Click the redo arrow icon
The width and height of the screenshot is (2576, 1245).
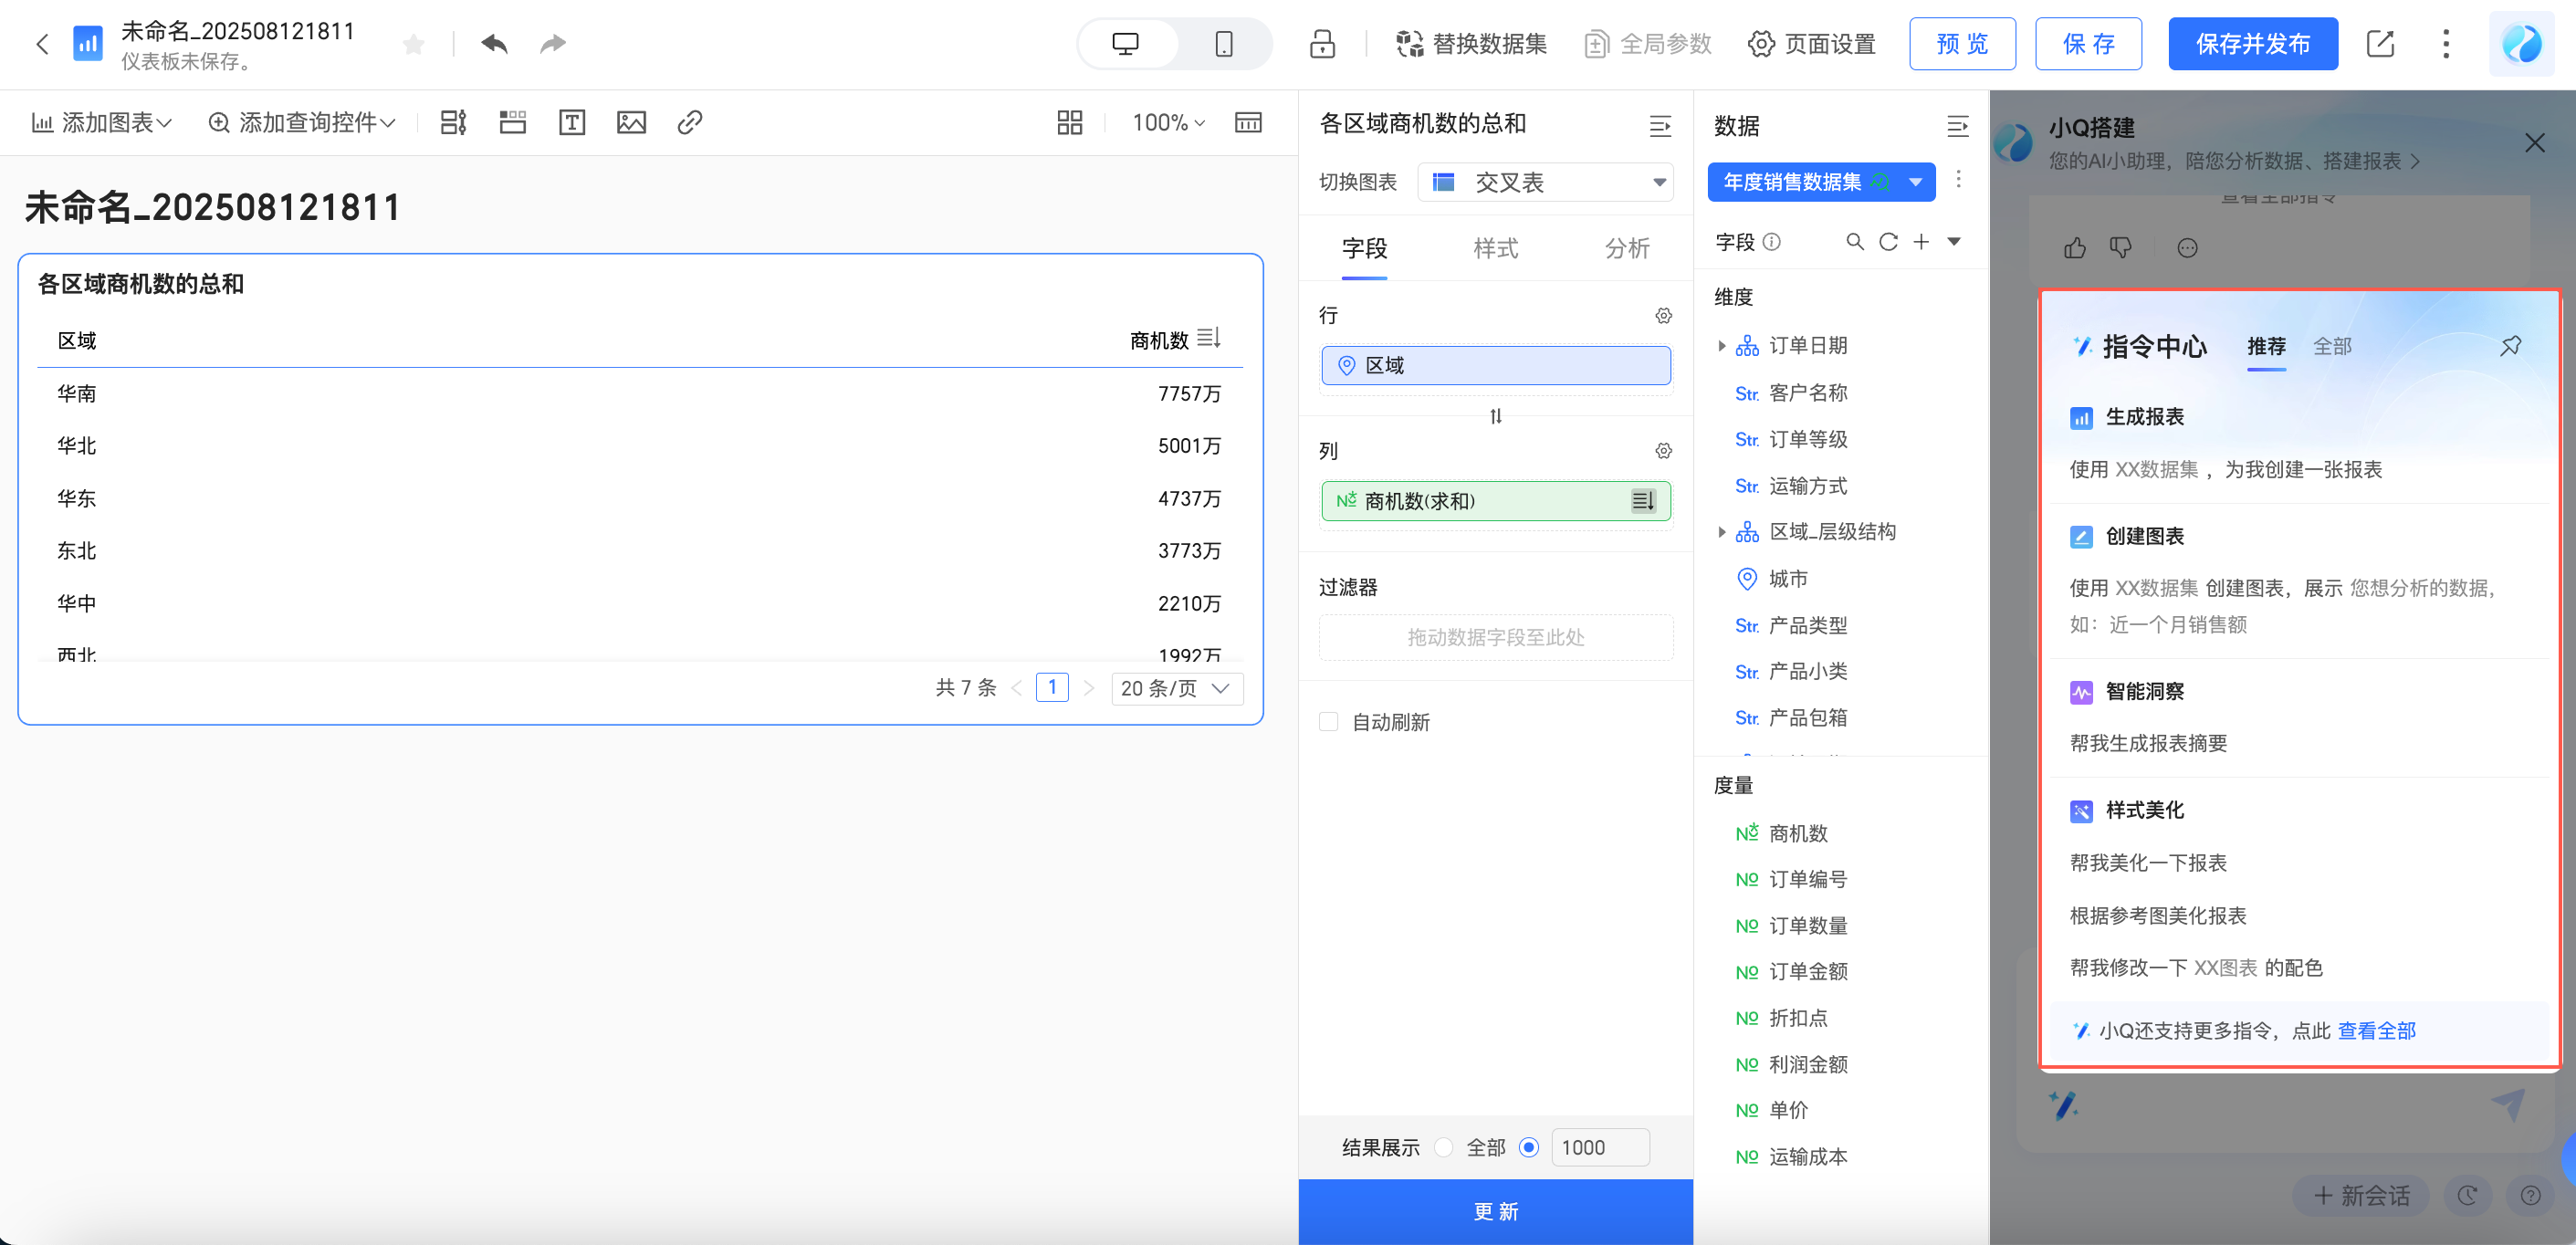coord(552,44)
